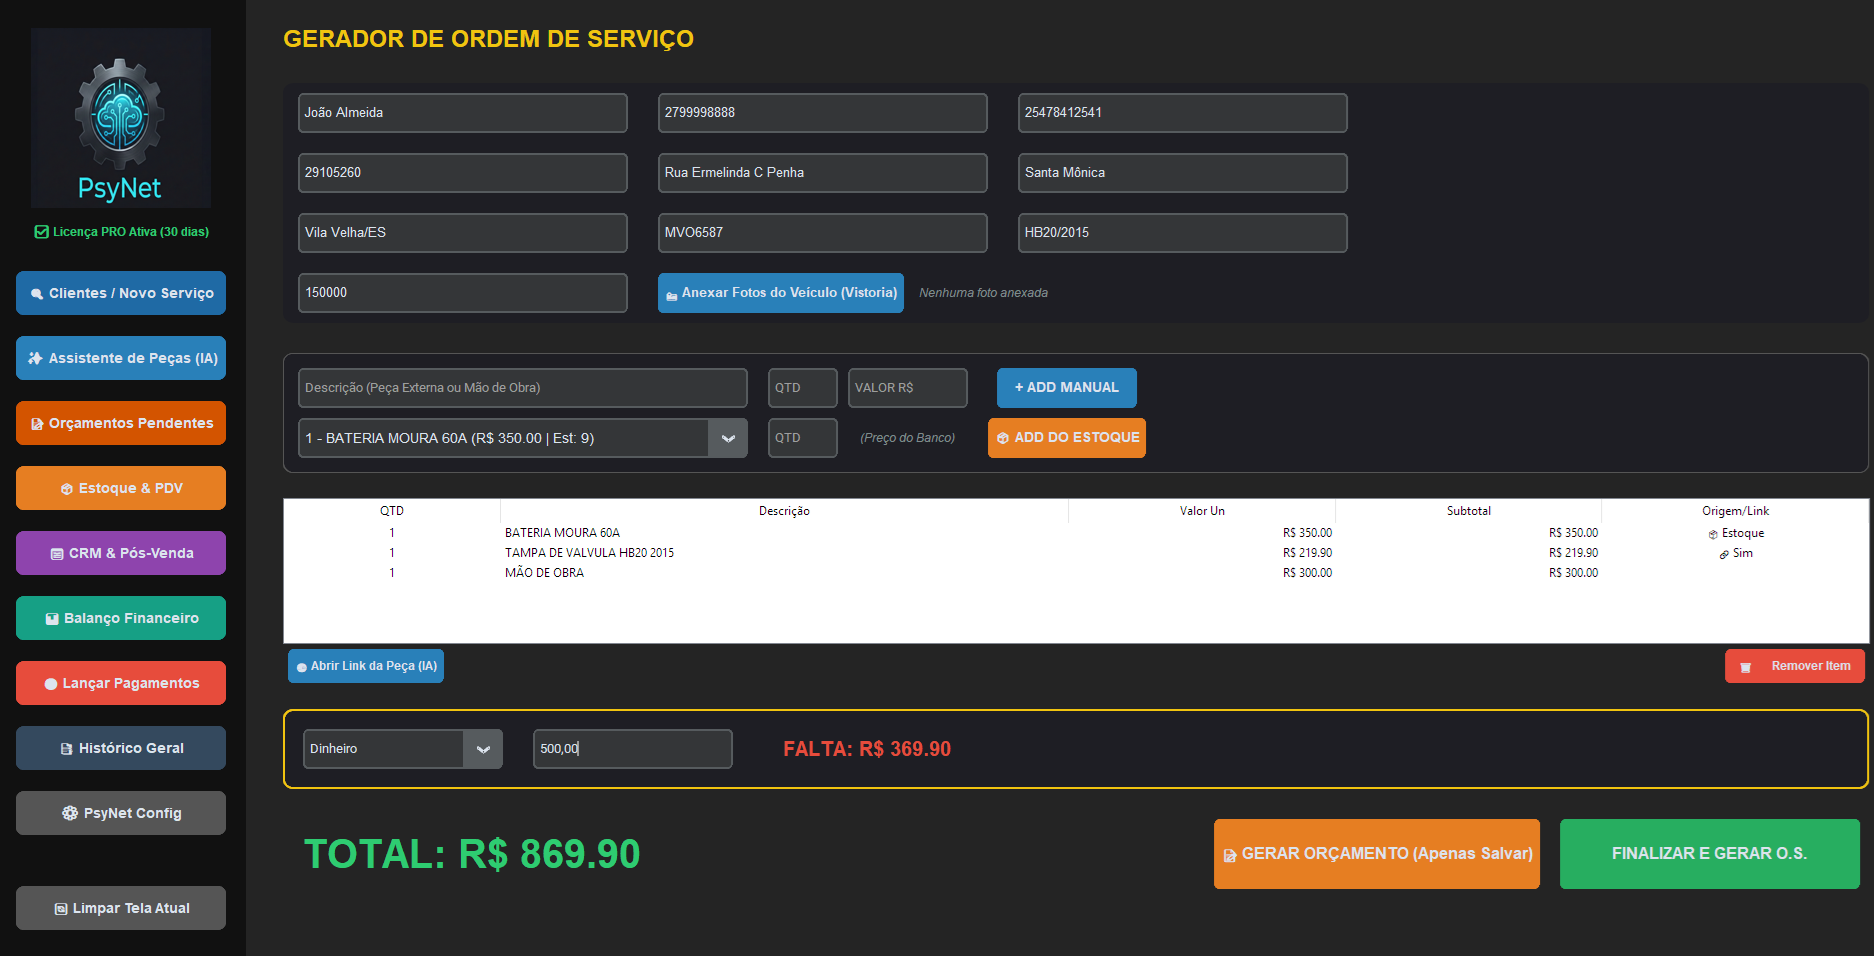Go to Balanço Financeiro section
Image resolution: width=1874 pixels, height=956 pixels.
121,618
